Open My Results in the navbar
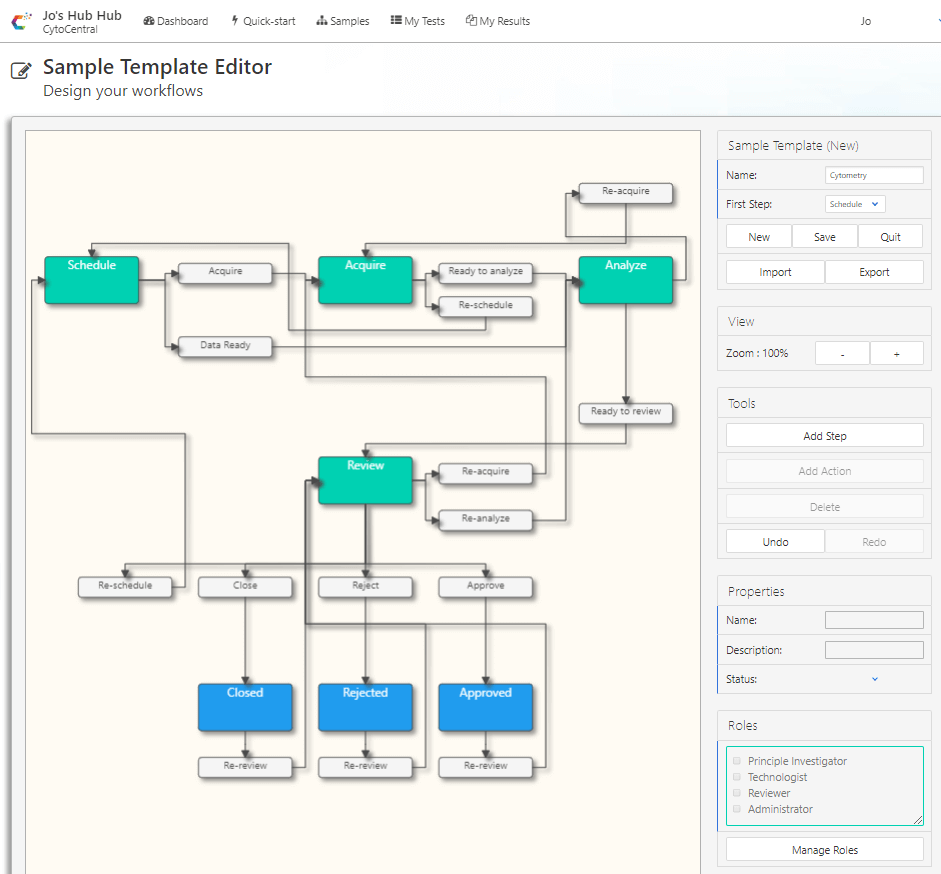941x874 pixels. [x=498, y=21]
